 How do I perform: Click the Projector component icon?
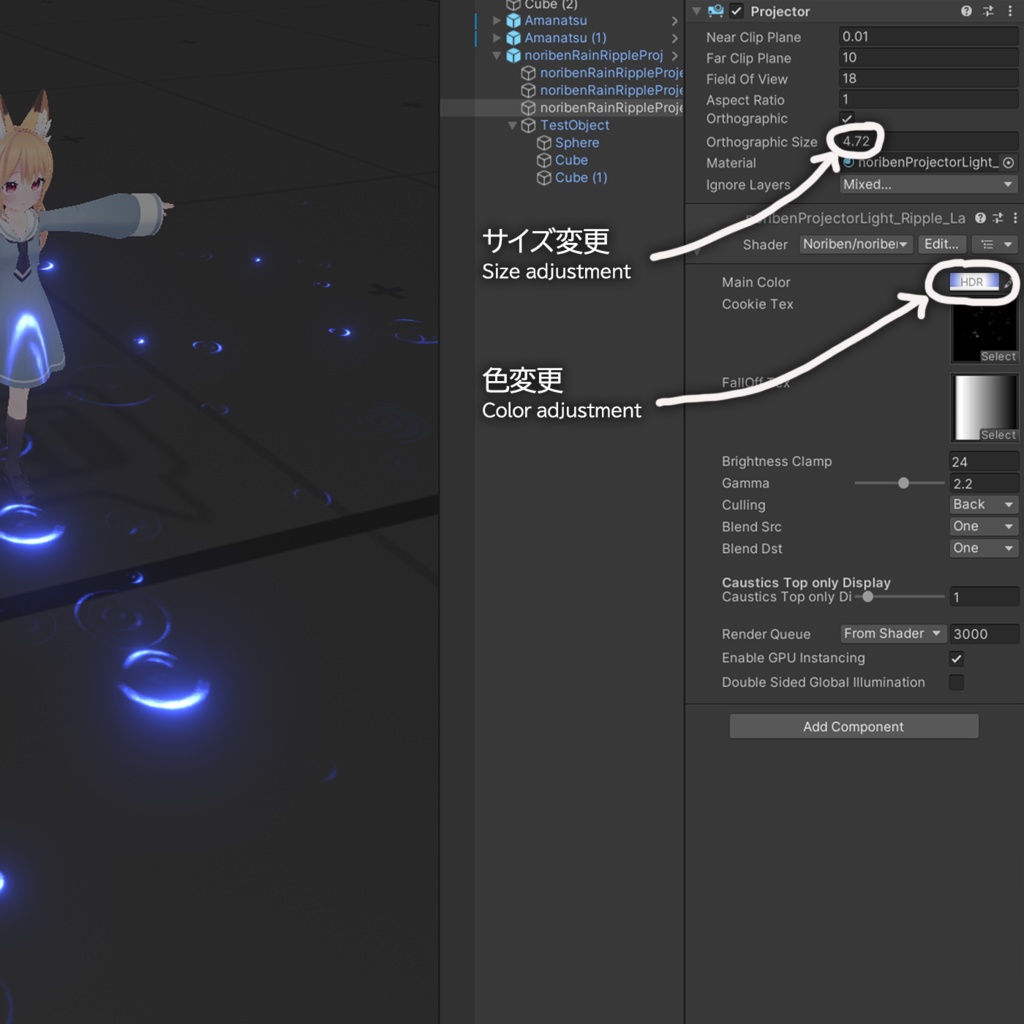(x=714, y=11)
